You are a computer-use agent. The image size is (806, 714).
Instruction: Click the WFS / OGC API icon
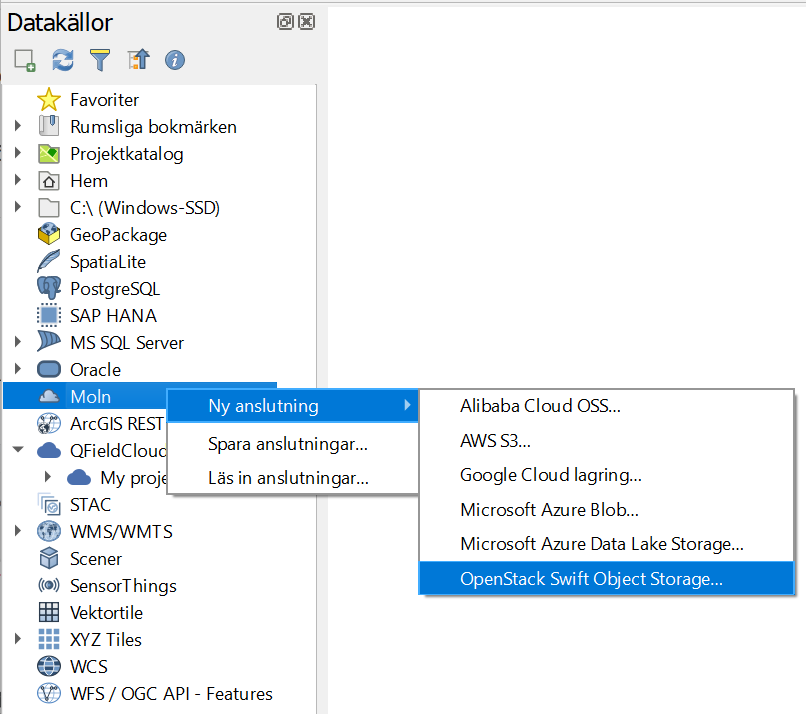[x=49, y=693]
